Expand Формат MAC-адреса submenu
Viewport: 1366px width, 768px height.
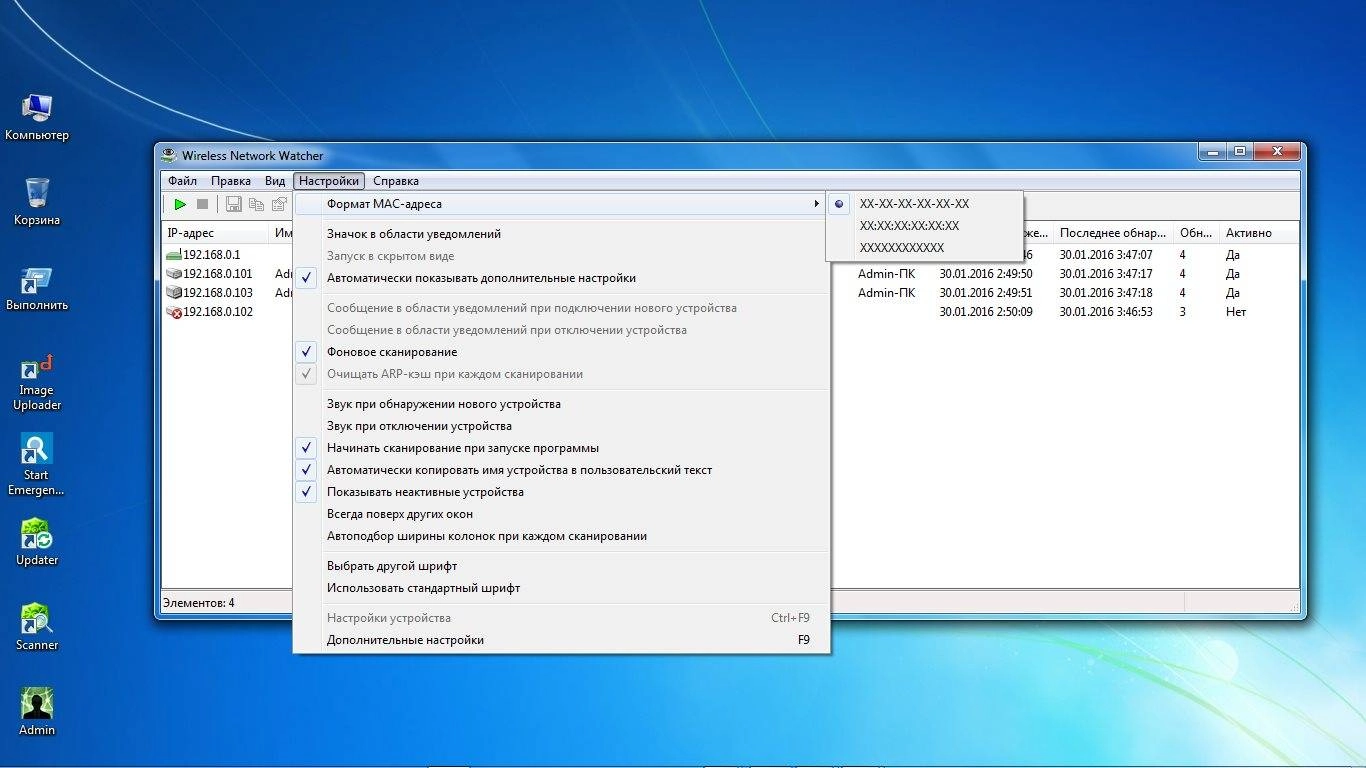pyautogui.click(x=561, y=204)
